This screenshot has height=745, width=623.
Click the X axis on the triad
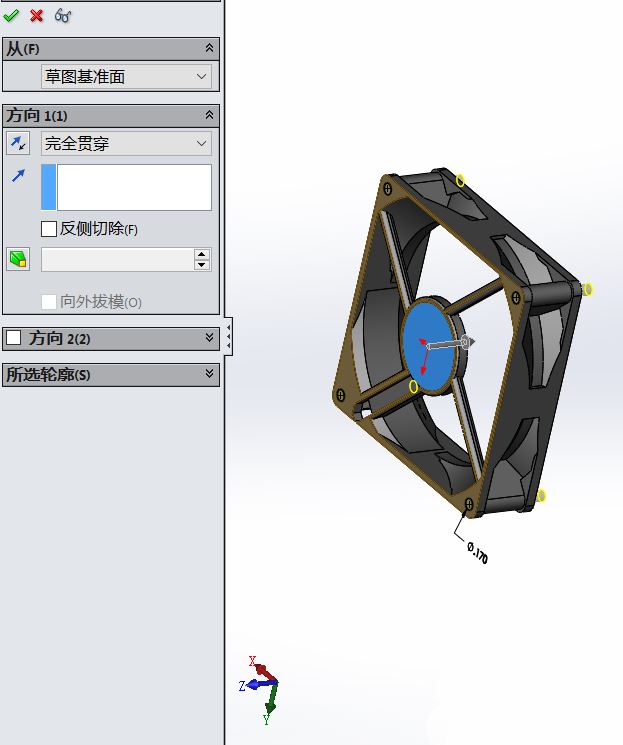260,669
